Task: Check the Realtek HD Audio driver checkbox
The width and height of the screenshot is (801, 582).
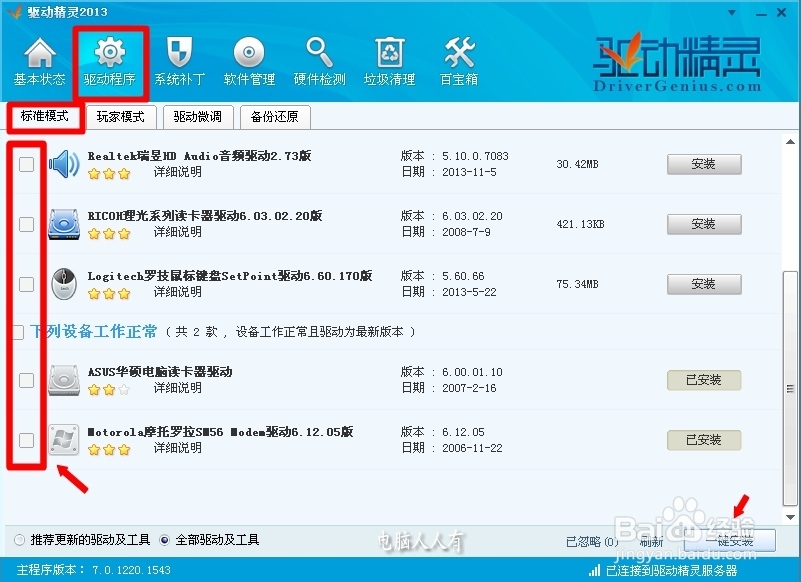Action: point(26,164)
